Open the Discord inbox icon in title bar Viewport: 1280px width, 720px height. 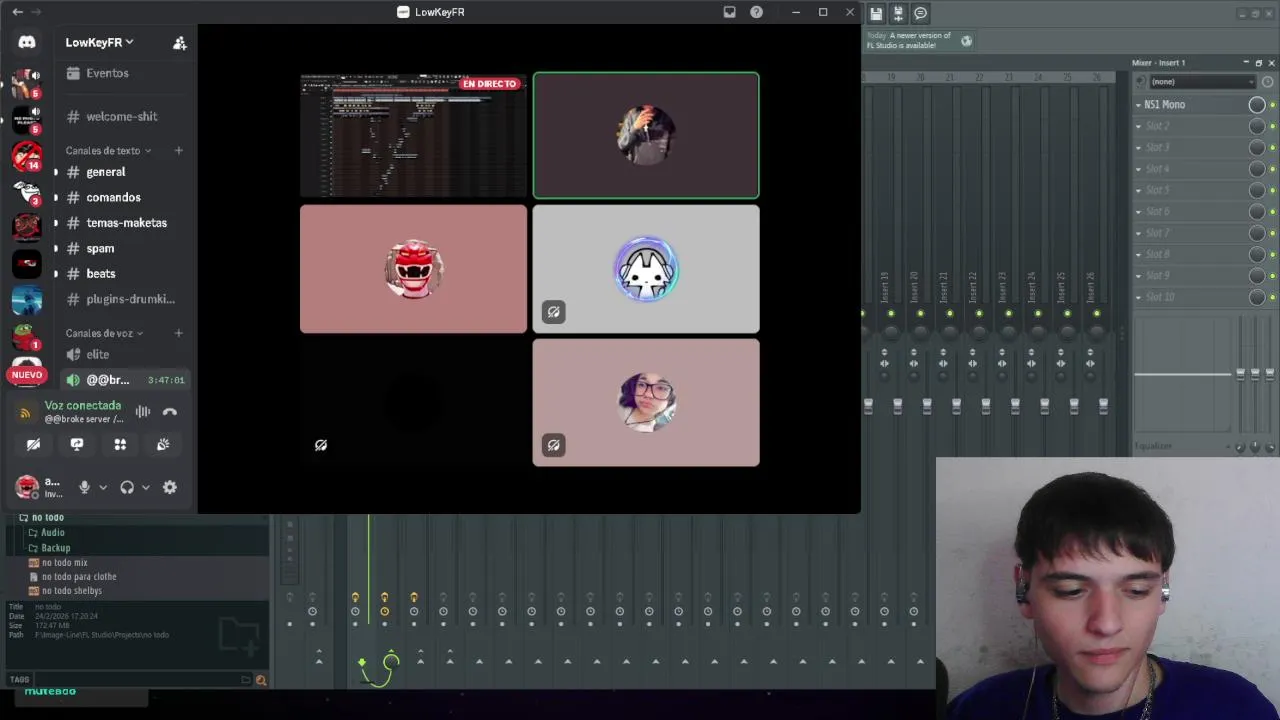[730, 12]
